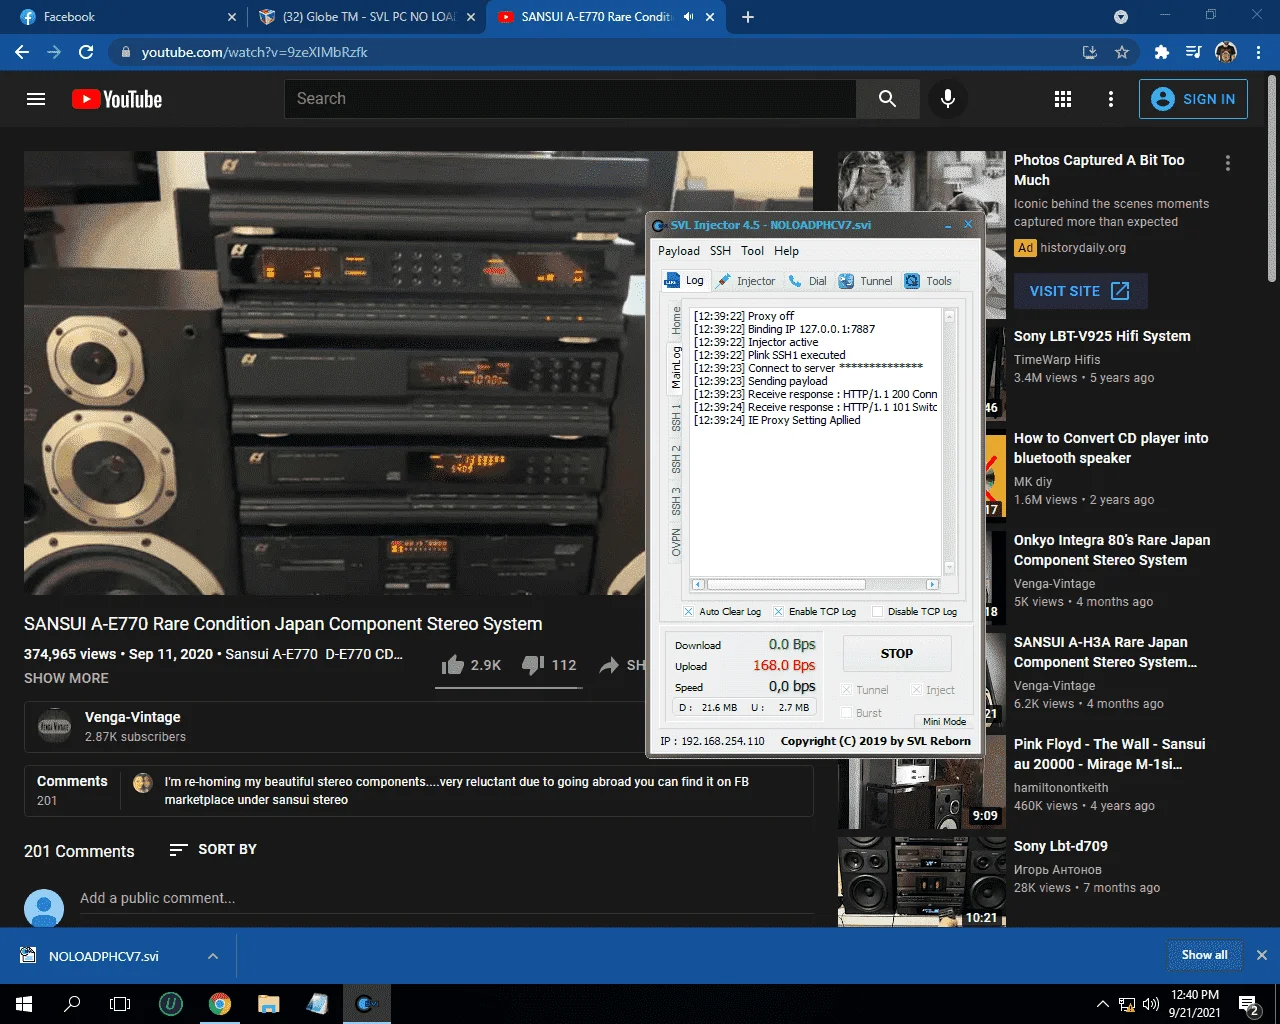The image size is (1280, 1024).
Task: Open Chrome media control icon
Action: (1193, 52)
